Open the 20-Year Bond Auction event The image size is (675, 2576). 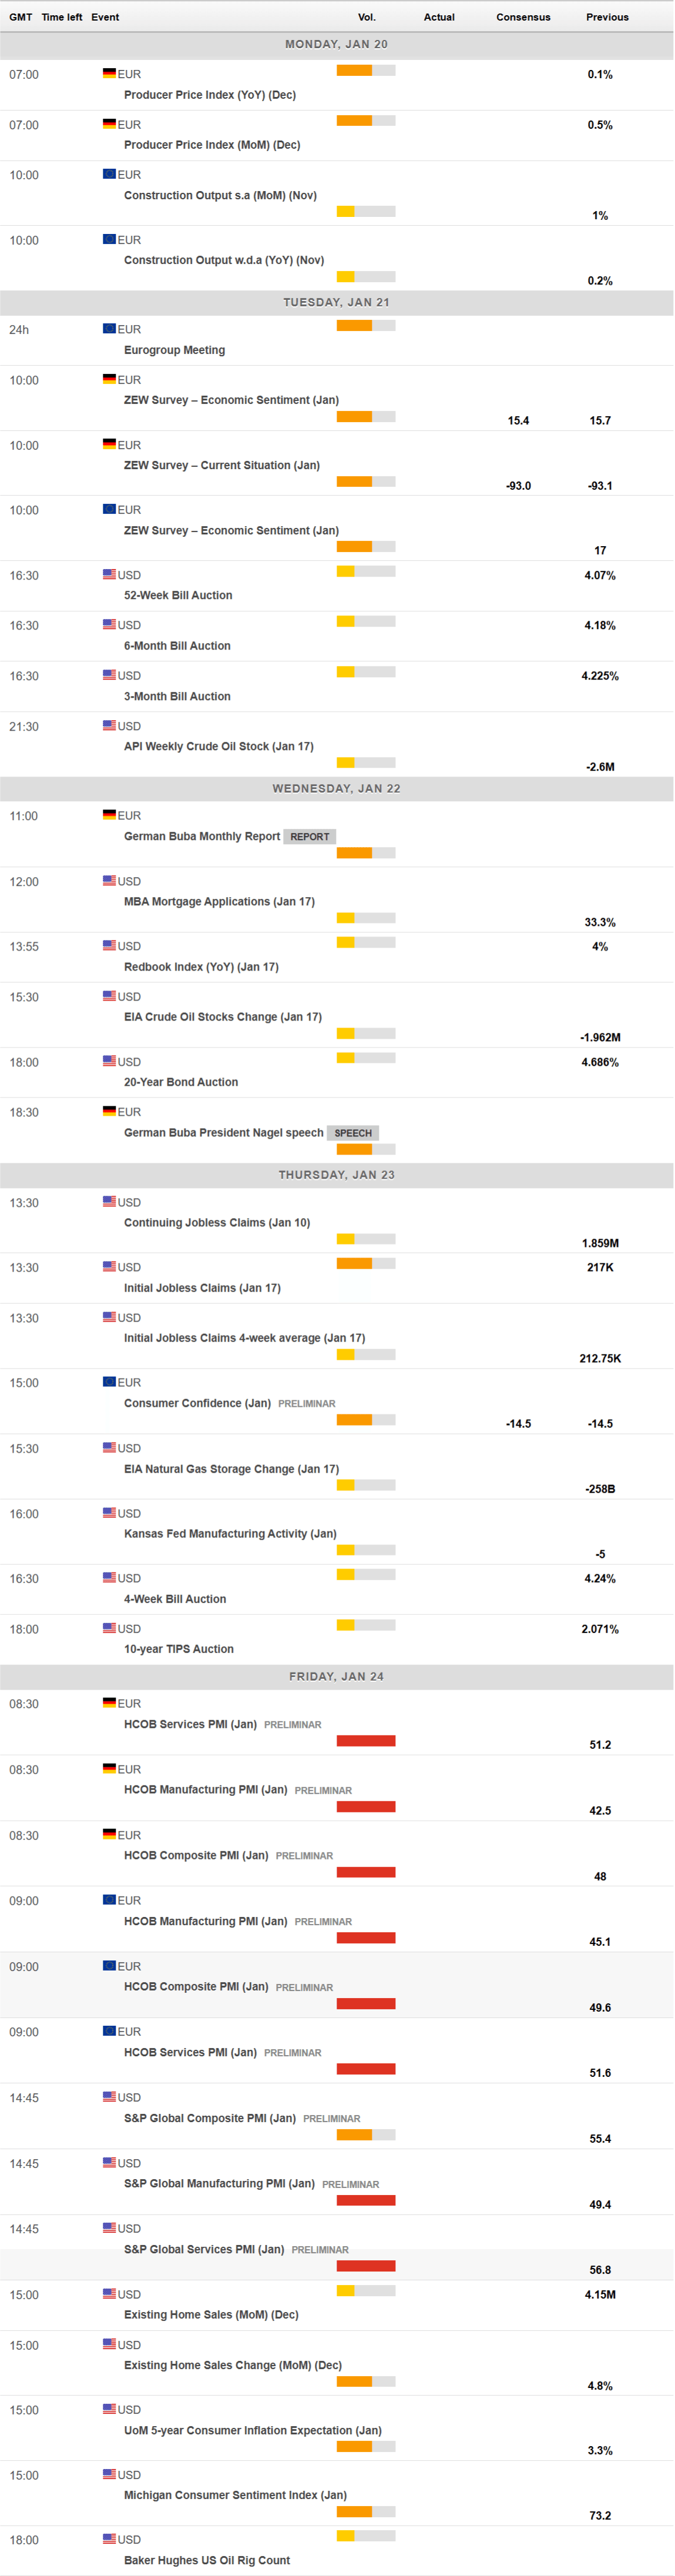(181, 1082)
